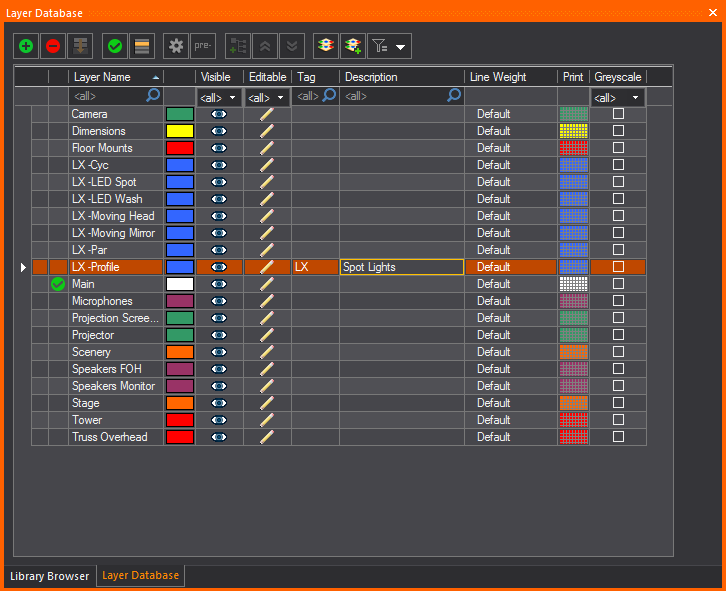726x591 pixels.
Task: Switch to the Library Browser tab
Action: click(49, 576)
